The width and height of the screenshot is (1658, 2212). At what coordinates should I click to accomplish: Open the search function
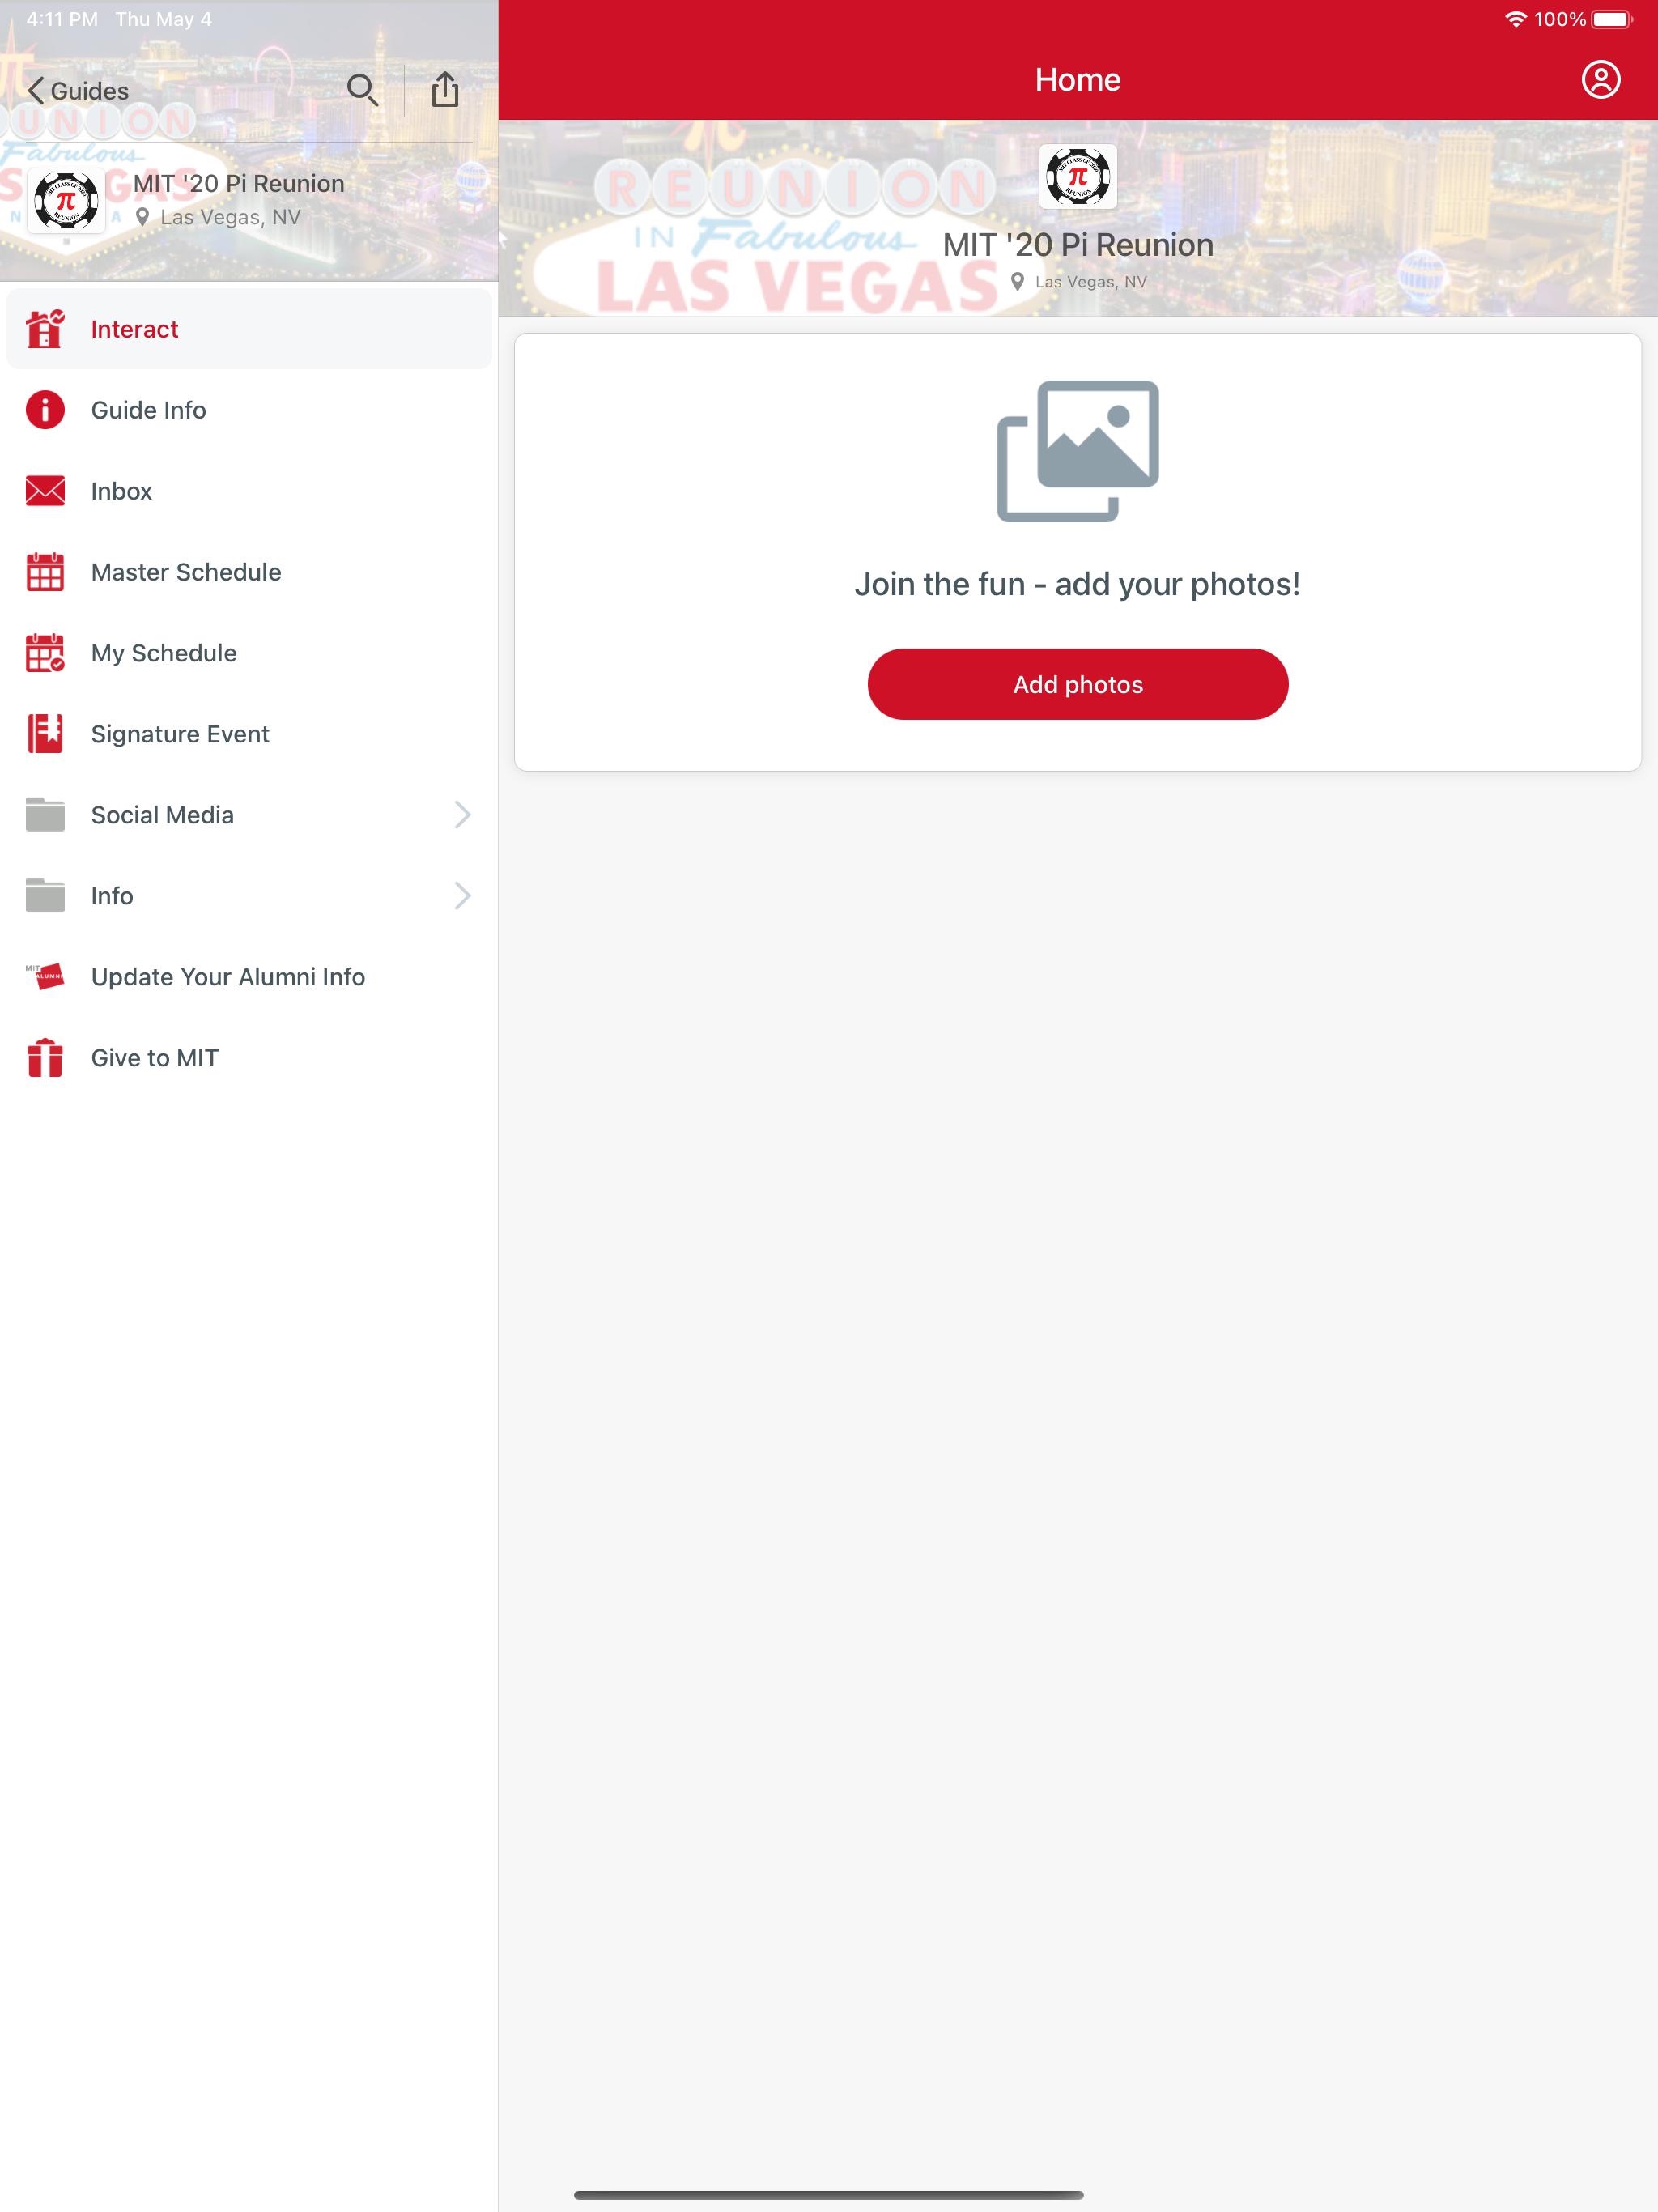click(x=360, y=91)
